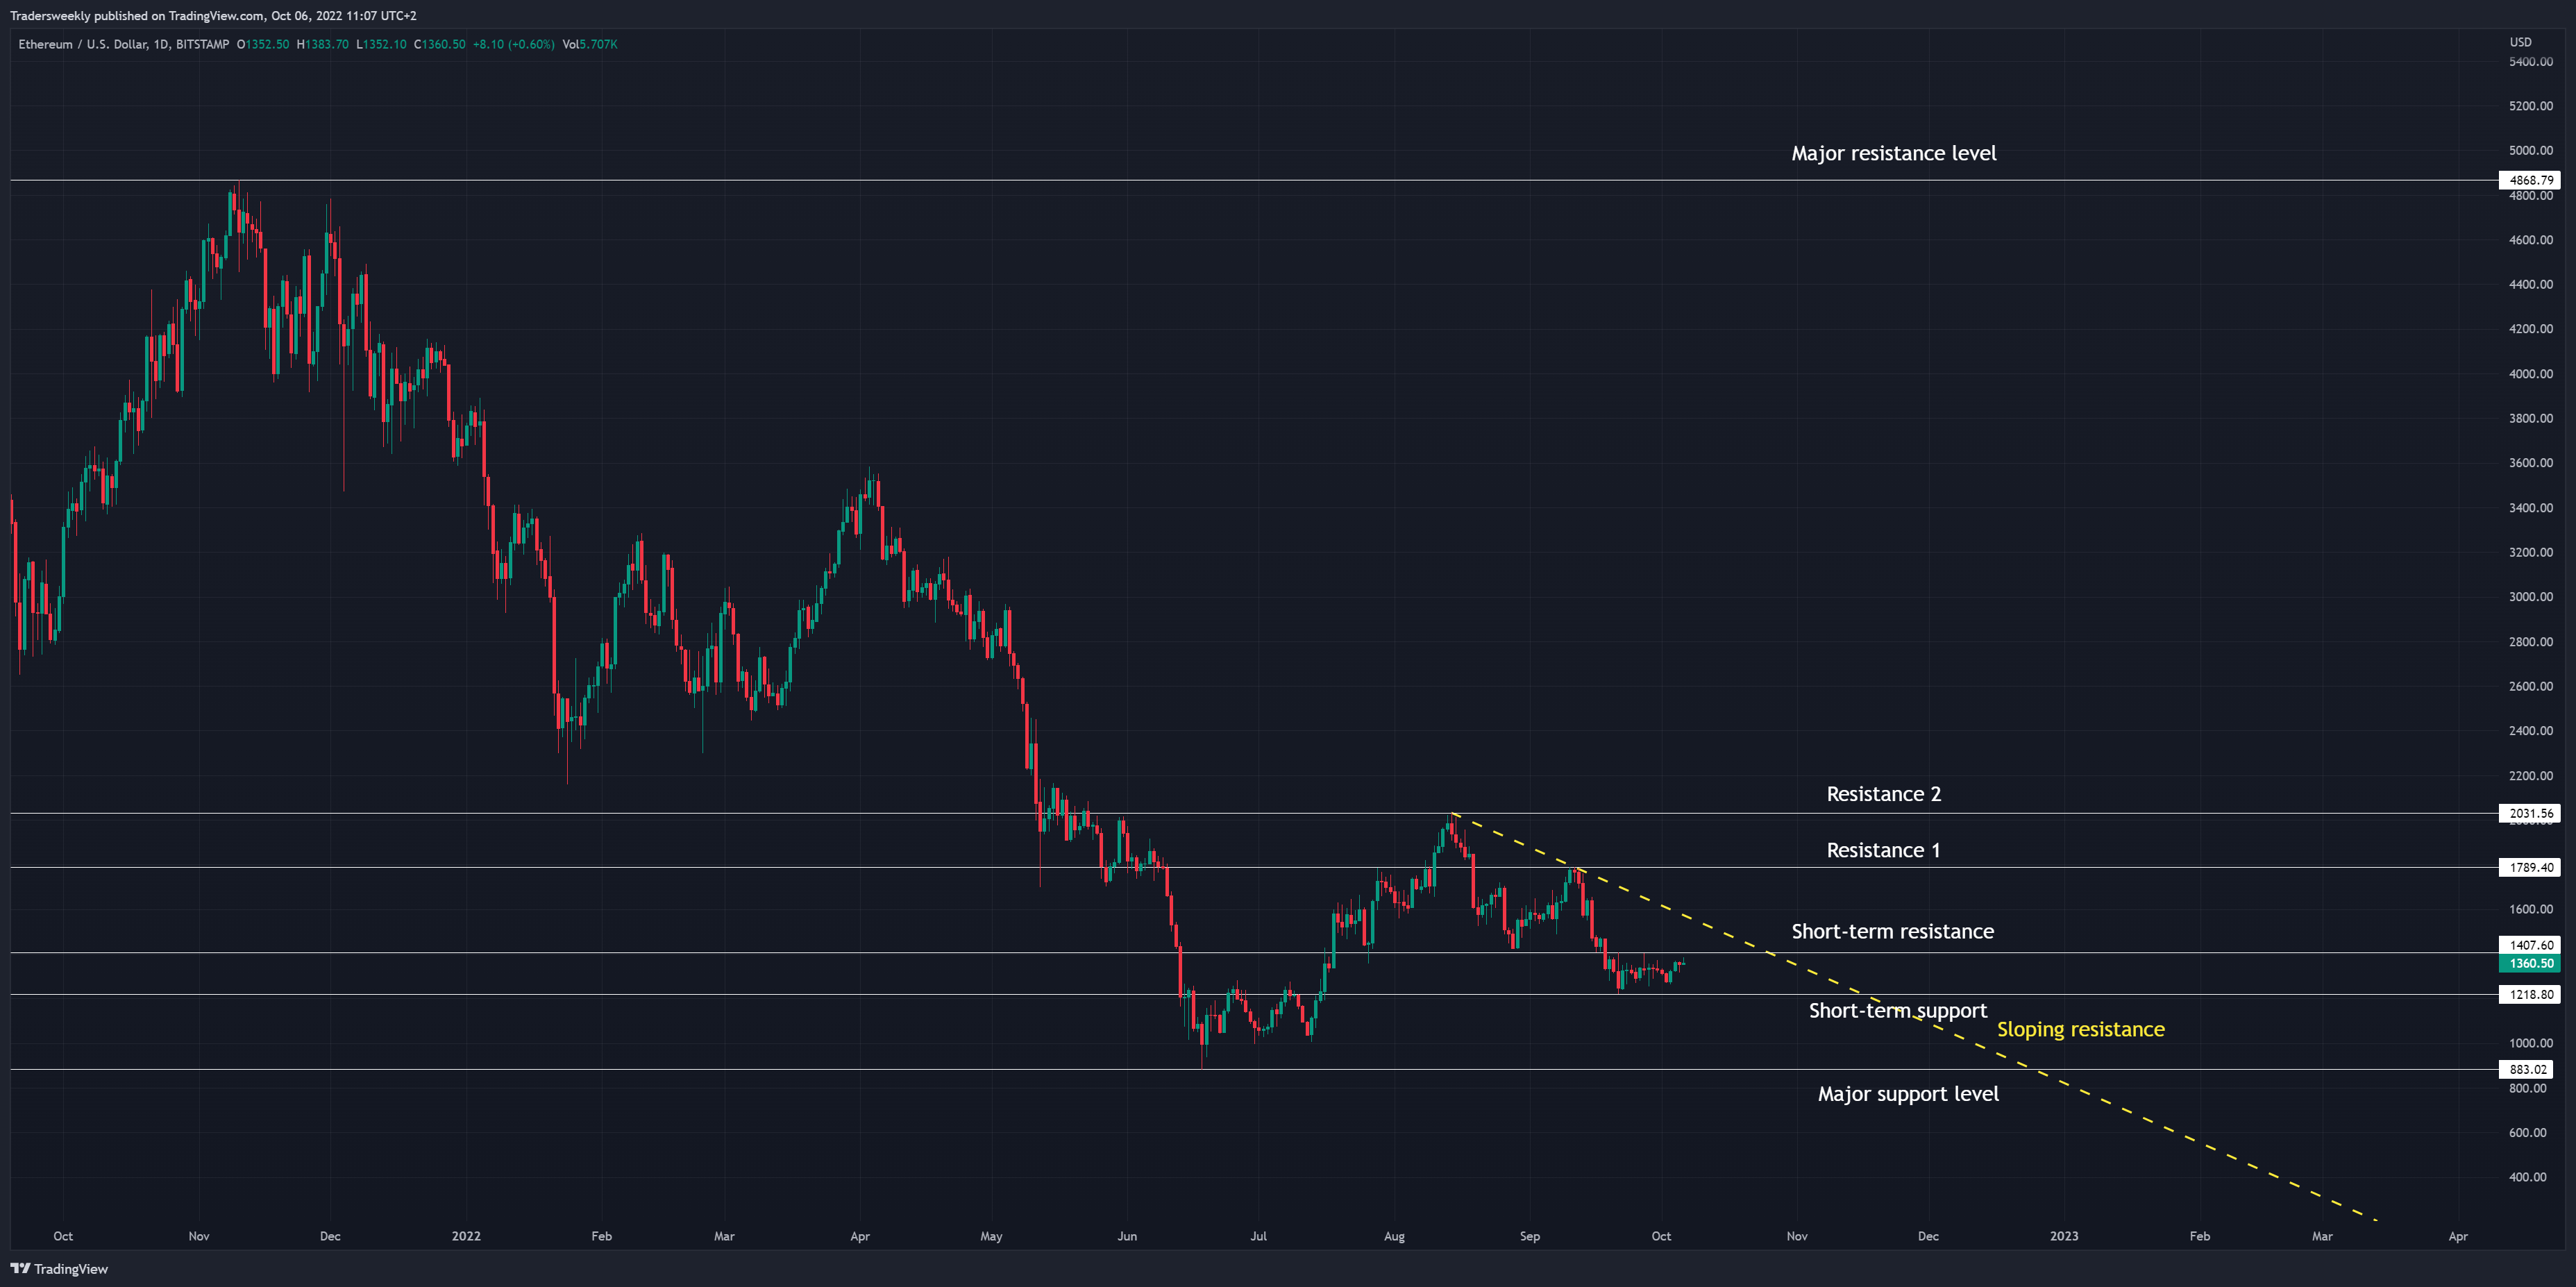This screenshot has width=2576, height=1287.
Task: Click 'Aug' on the time axis
Action: coord(1394,1236)
